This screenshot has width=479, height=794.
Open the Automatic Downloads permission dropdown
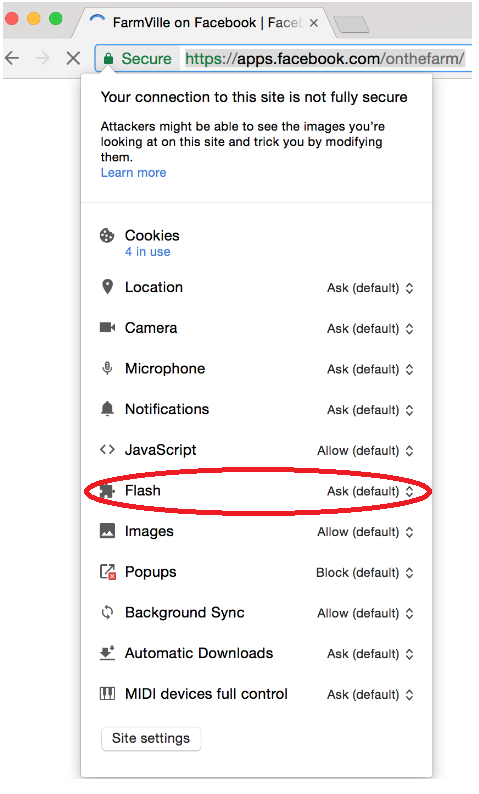[370, 654]
